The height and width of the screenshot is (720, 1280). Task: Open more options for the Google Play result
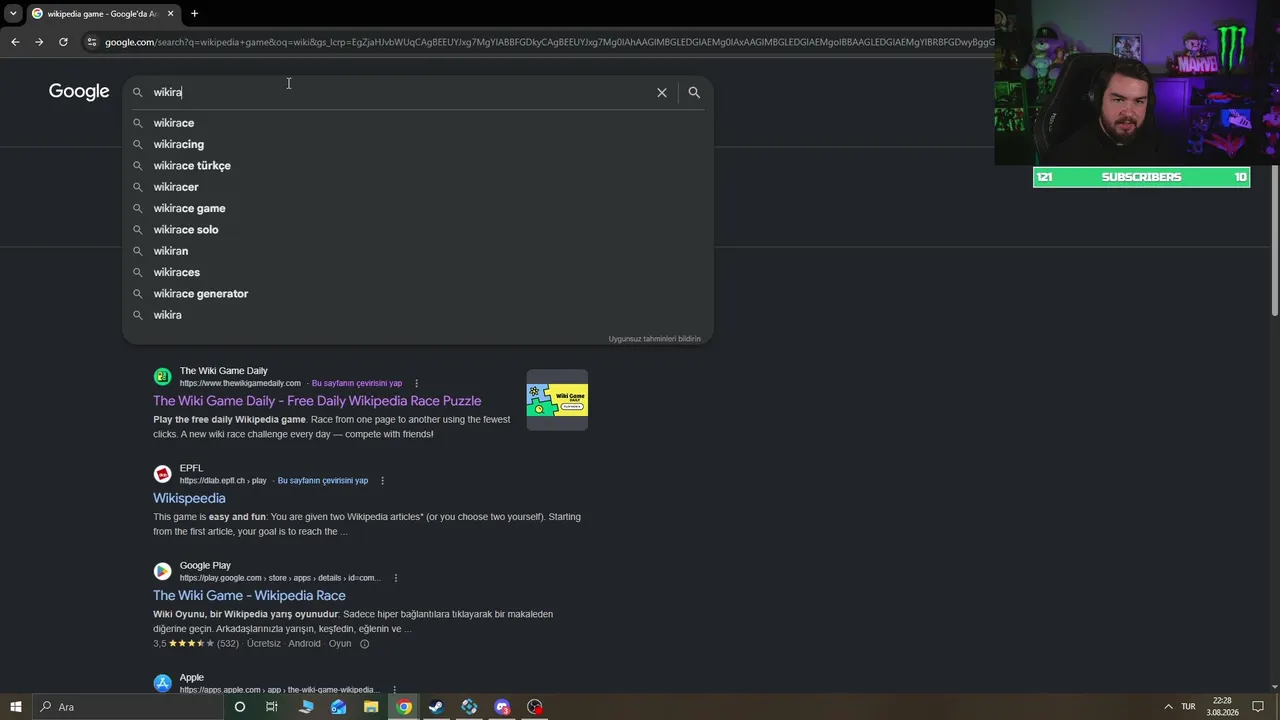(396, 578)
